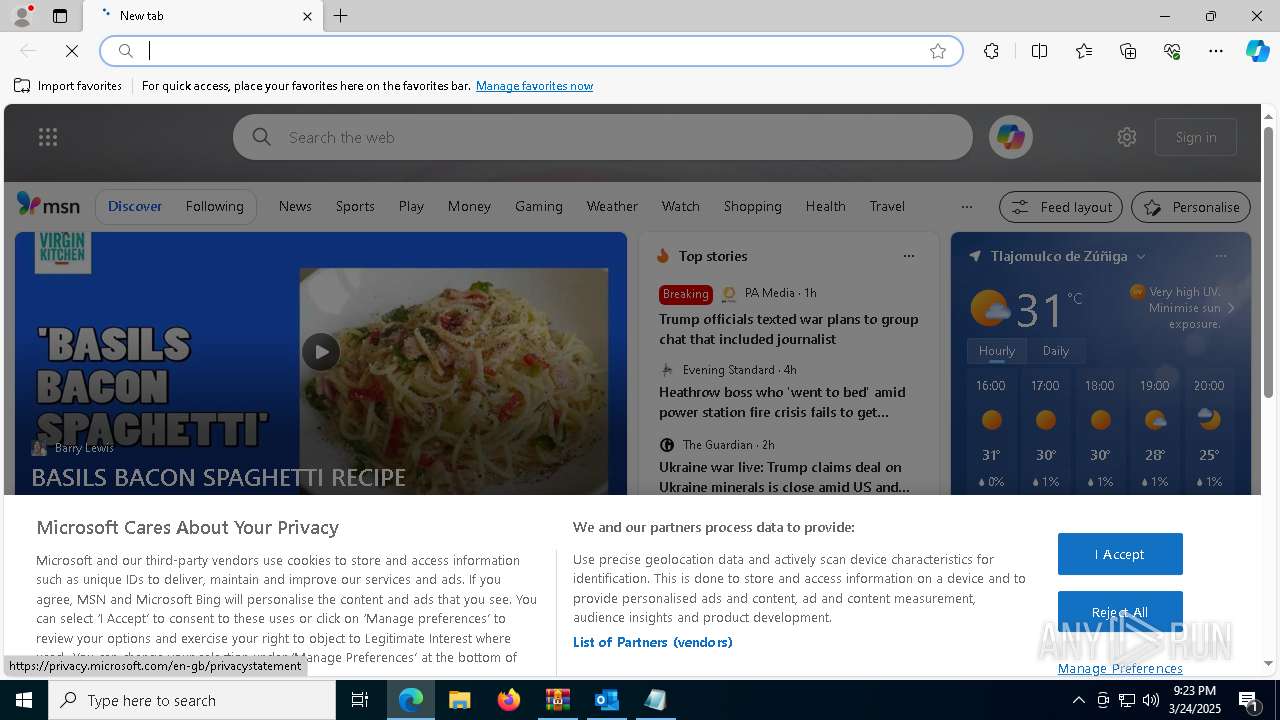Open the MSN app launcher grid
This screenshot has height=720, width=1280.
(48, 137)
